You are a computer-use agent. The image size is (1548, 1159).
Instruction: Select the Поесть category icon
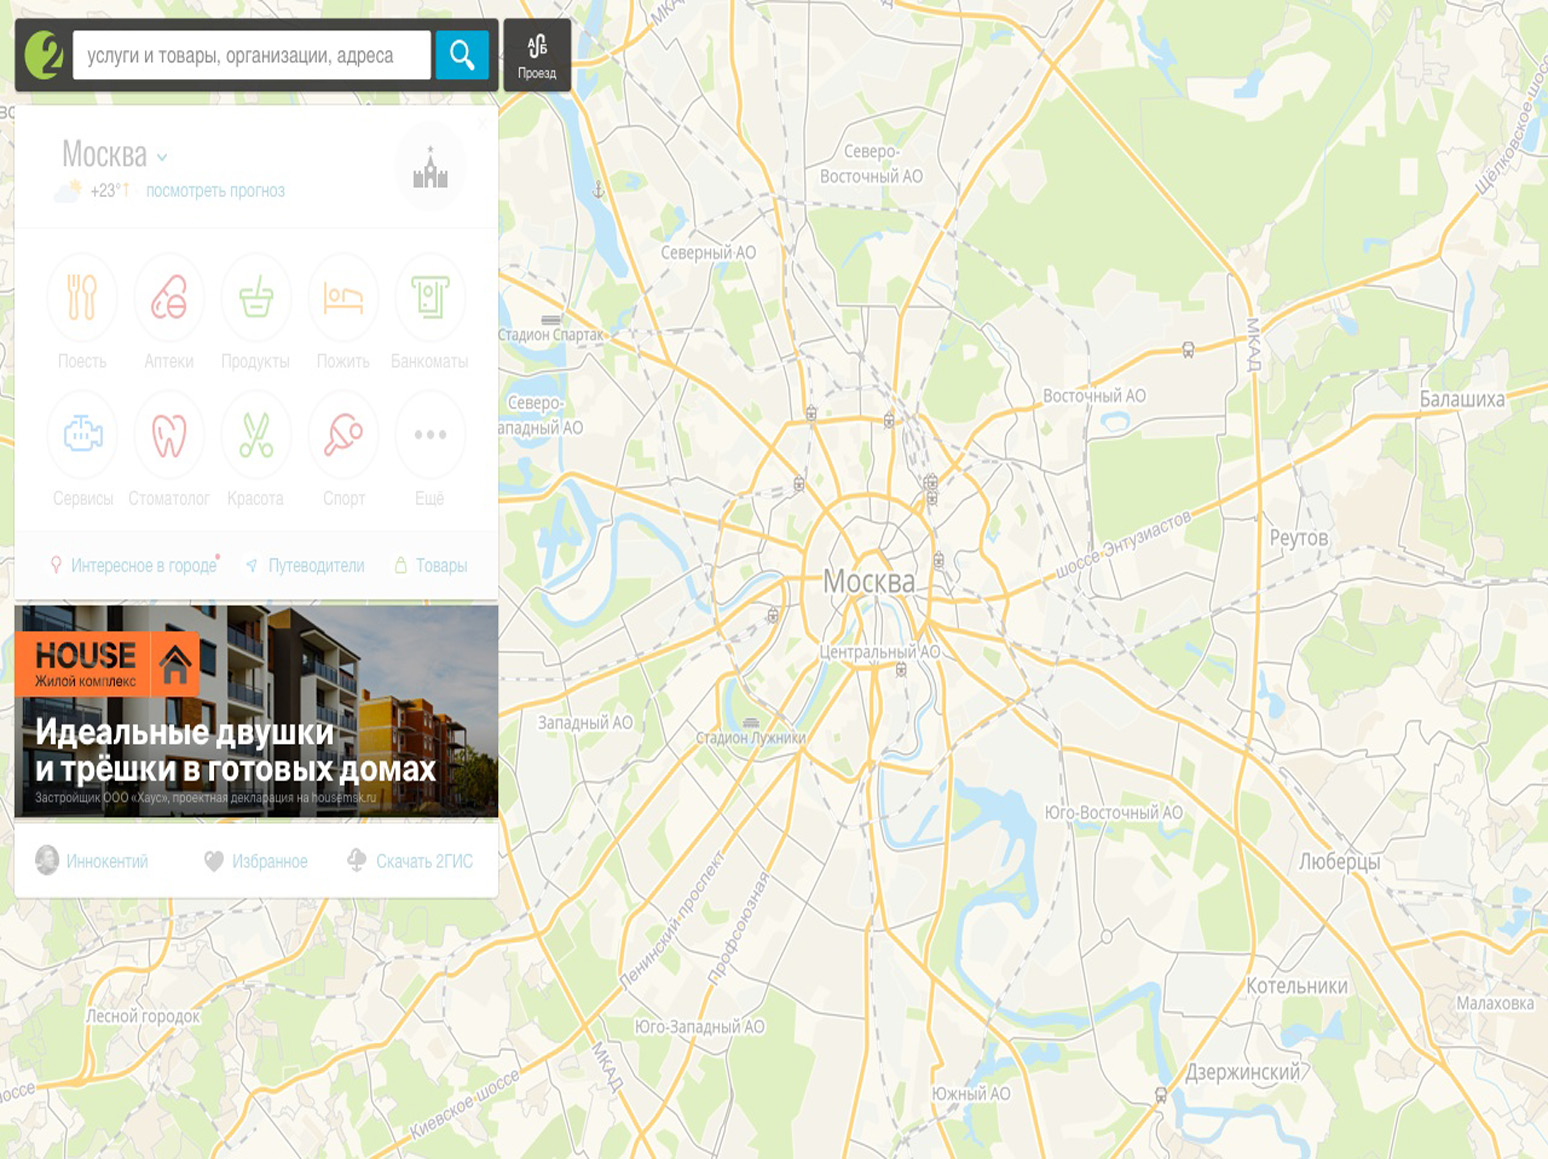pyautogui.click(x=82, y=298)
